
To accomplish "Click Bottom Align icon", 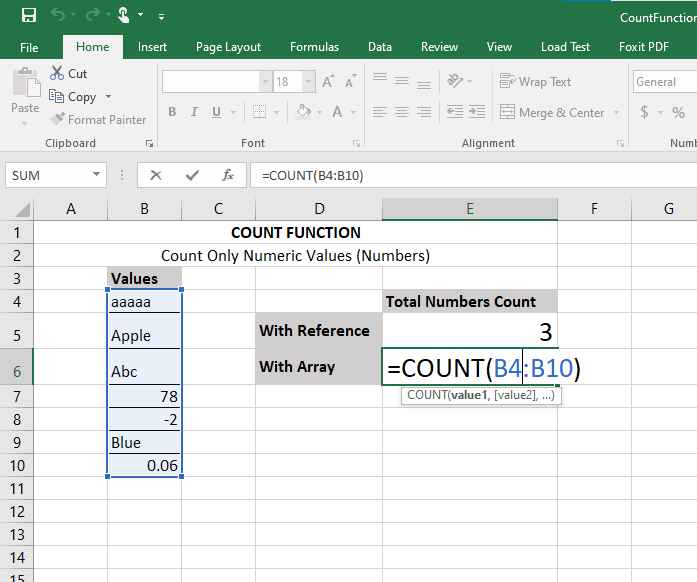I will coord(424,82).
